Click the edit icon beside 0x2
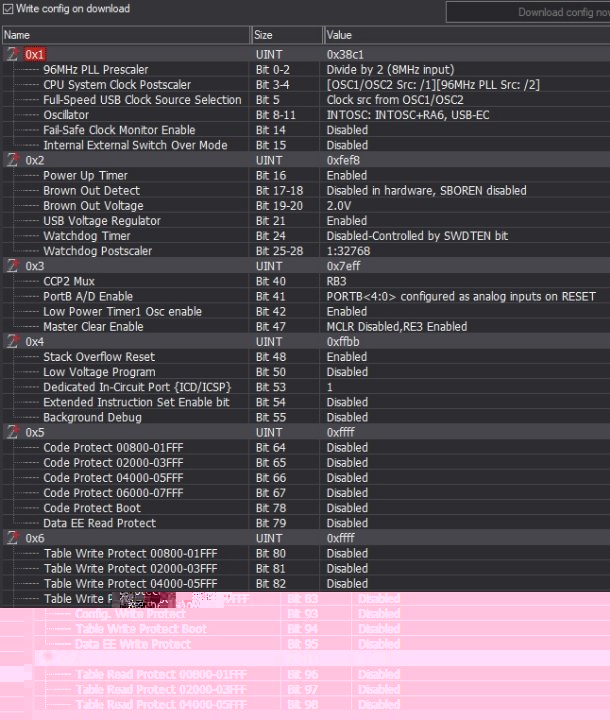 pyautogui.click(x=12, y=160)
